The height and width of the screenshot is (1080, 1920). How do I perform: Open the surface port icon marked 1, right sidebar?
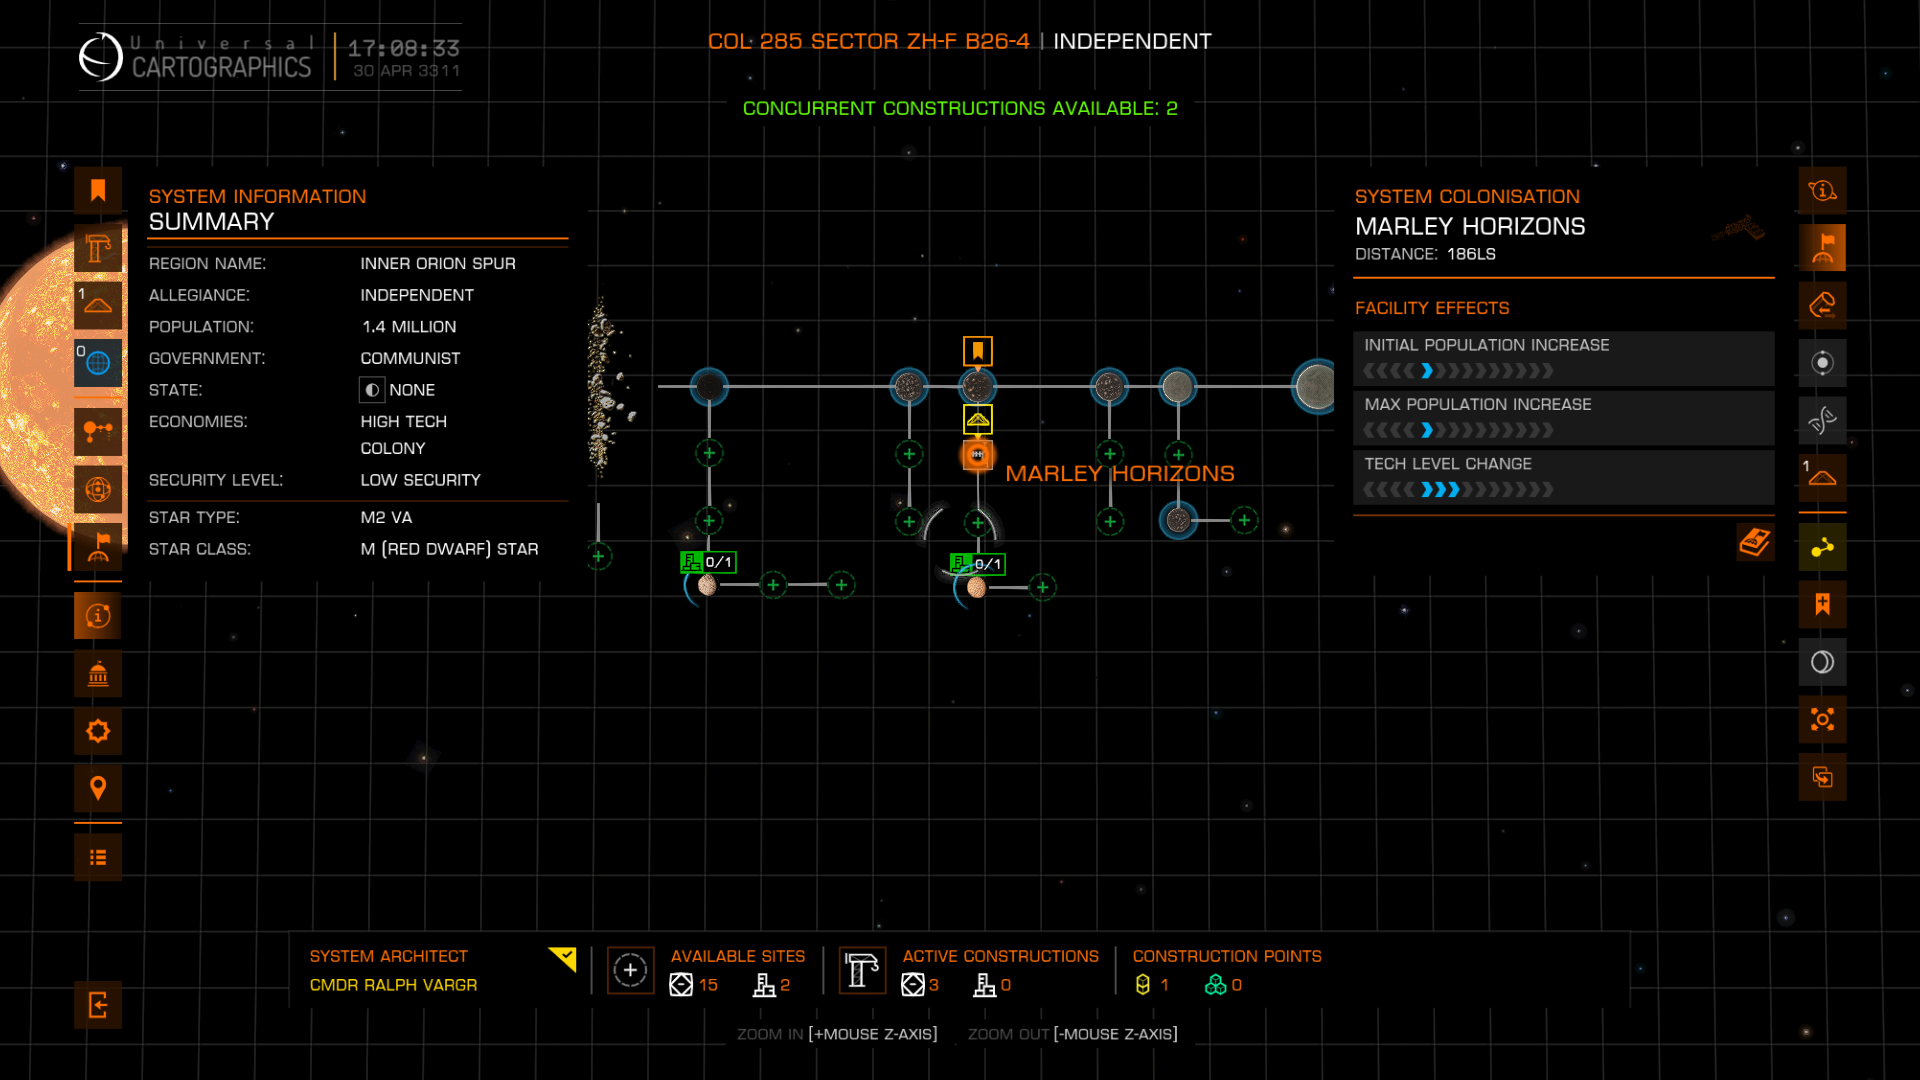pyautogui.click(x=1822, y=477)
